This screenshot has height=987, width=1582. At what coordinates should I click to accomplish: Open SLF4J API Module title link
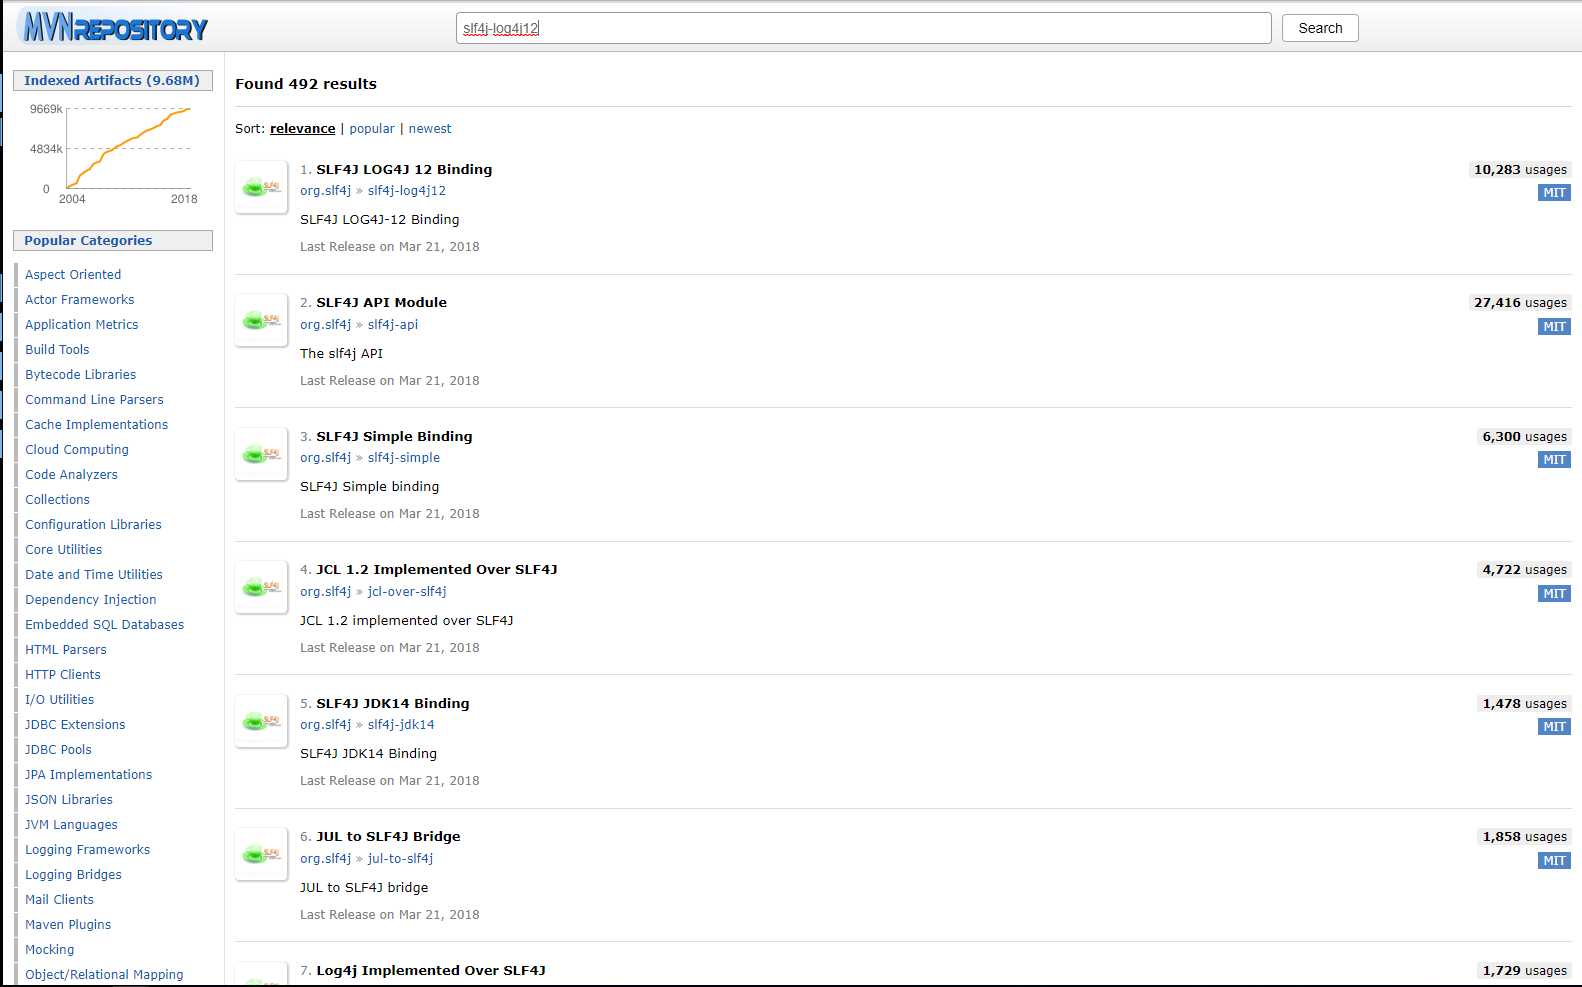[x=381, y=303]
